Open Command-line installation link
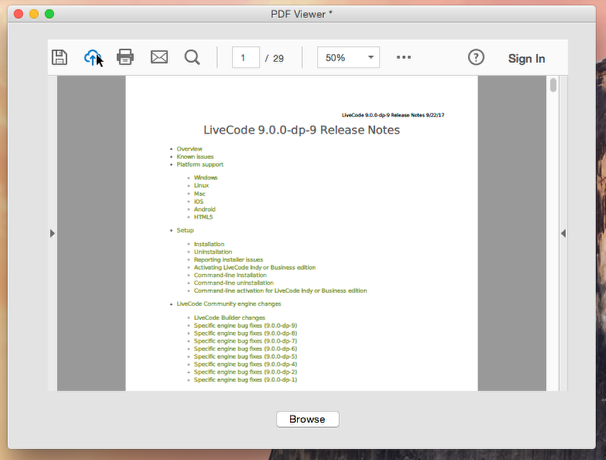 [x=230, y=275]
